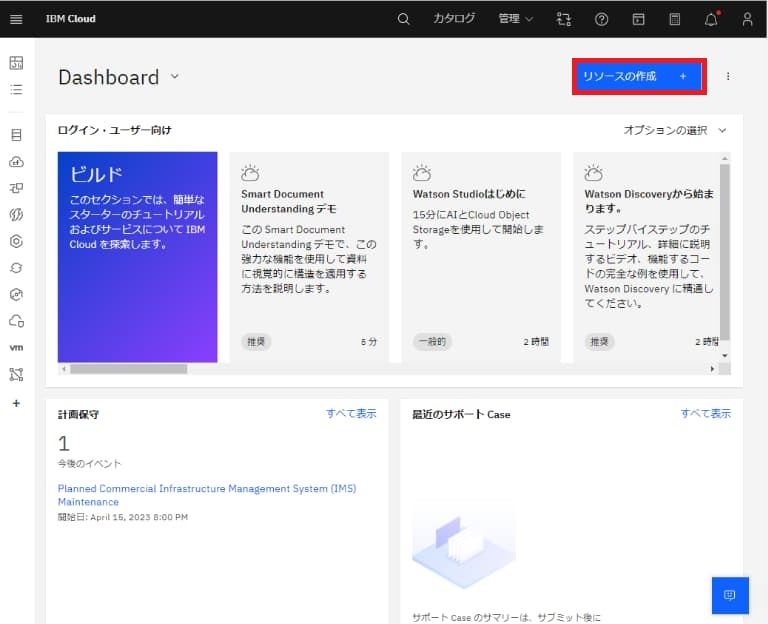Expand the オプションの選択 dropdown
The image size is (768, 624).
675,130
